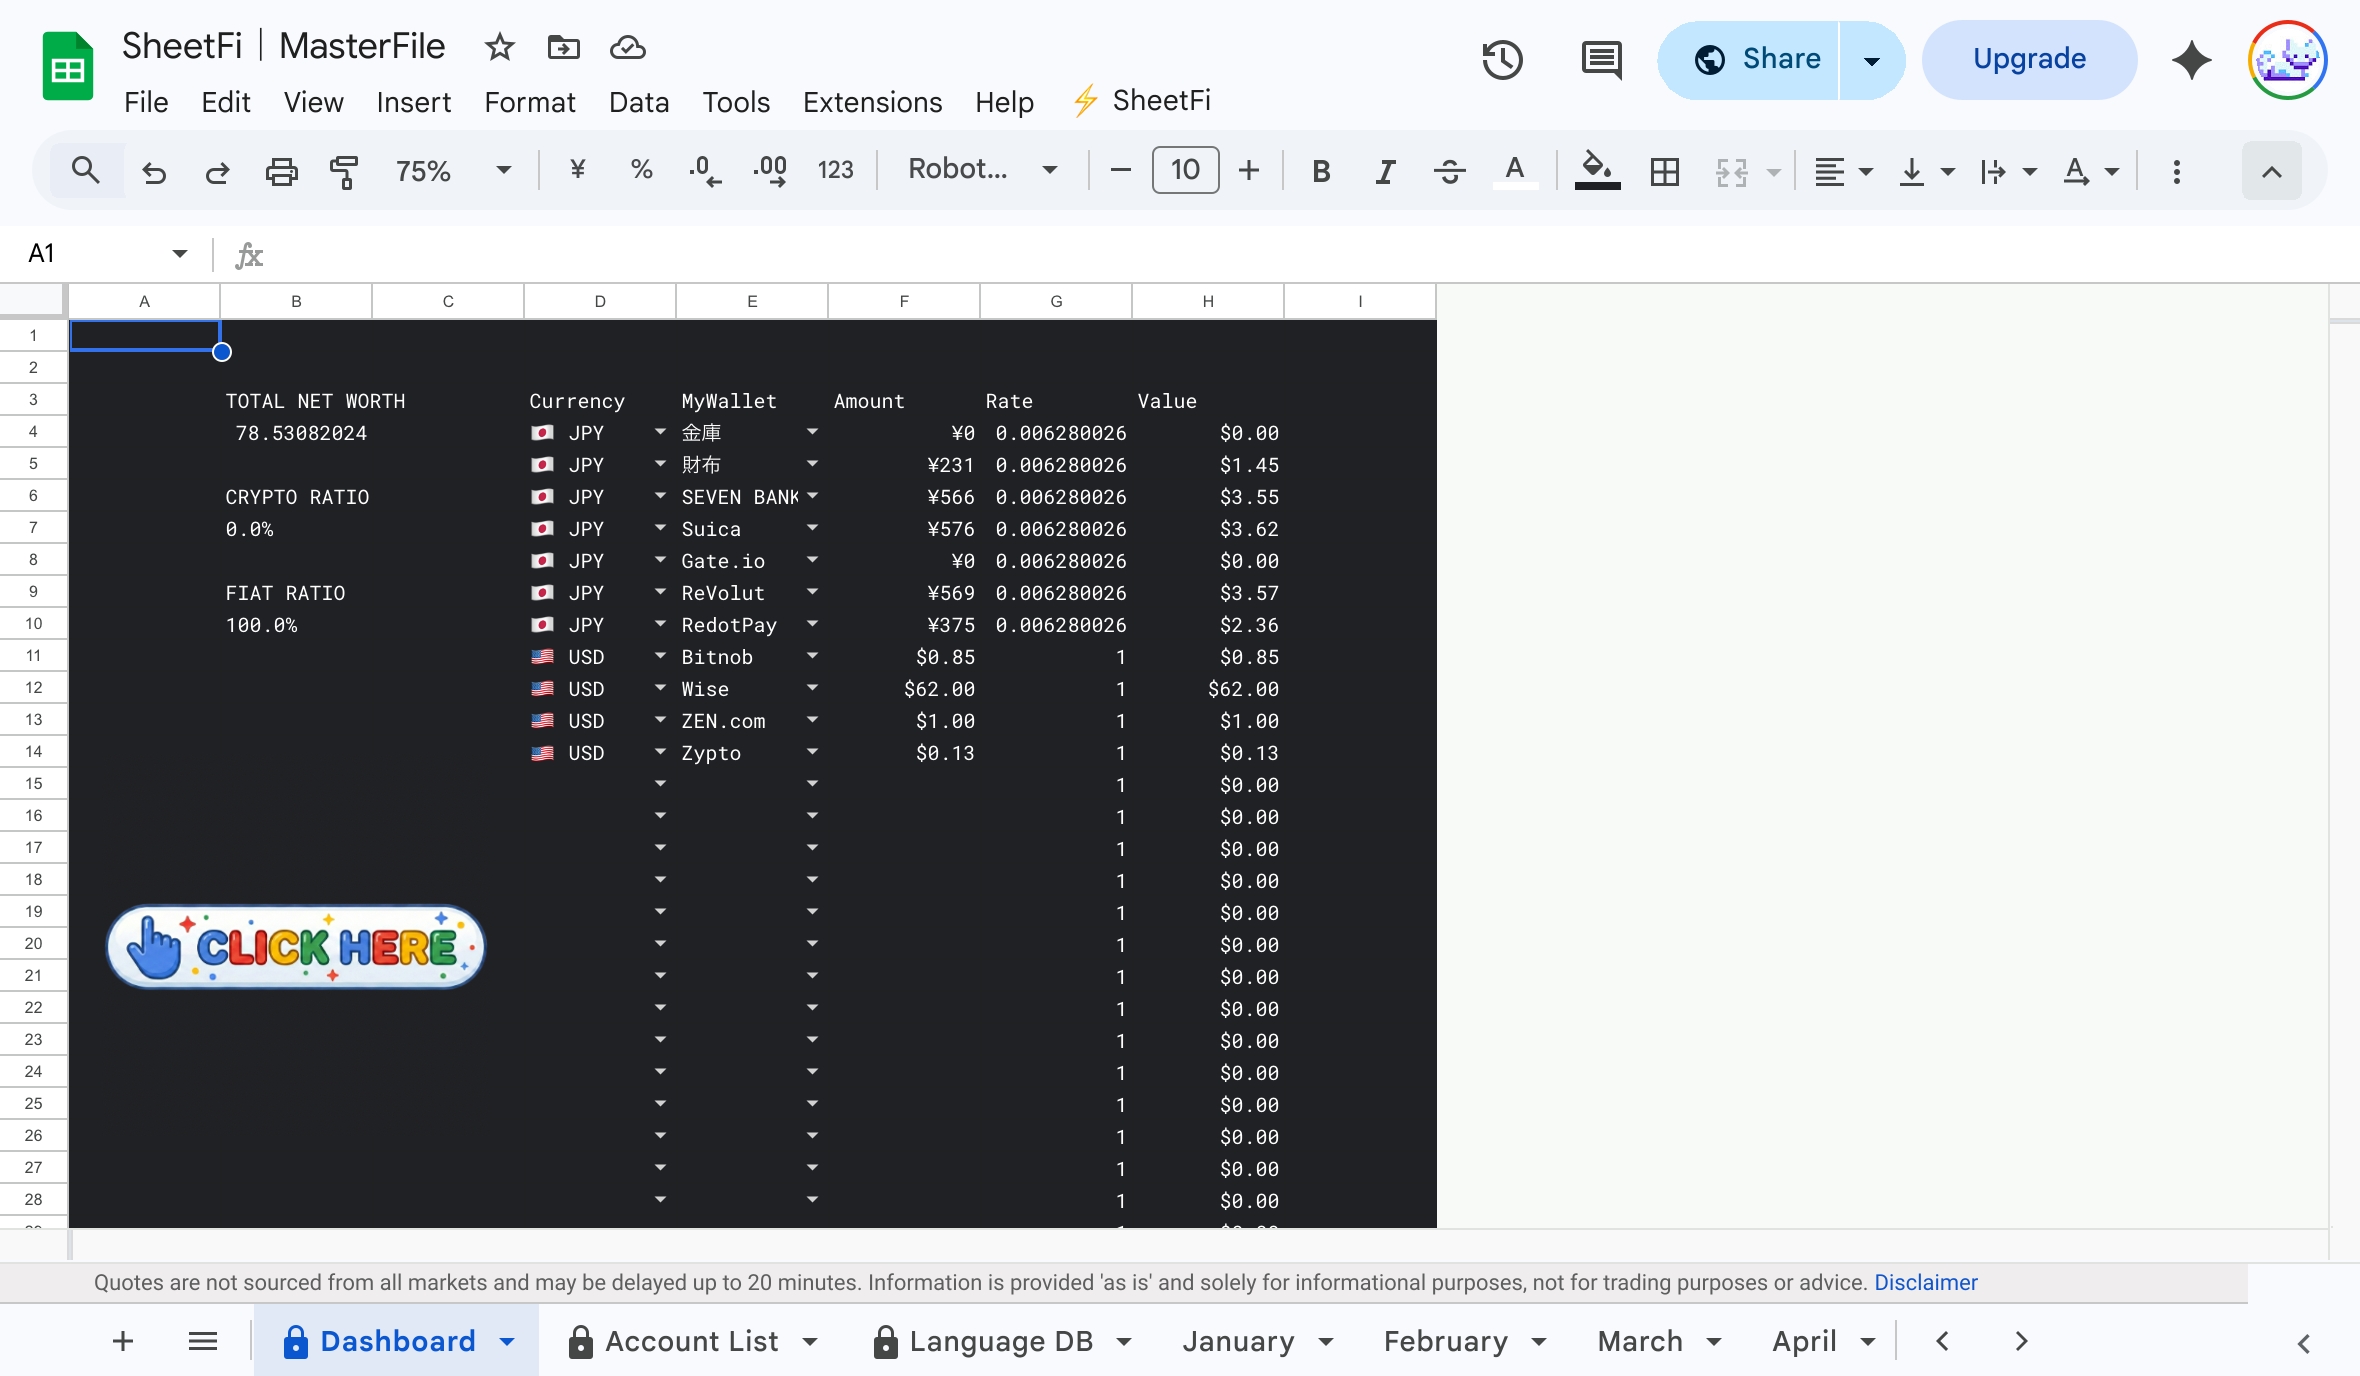Click the font size input field
This screenshot has width=2360, height=1376.
point(1185,170)
